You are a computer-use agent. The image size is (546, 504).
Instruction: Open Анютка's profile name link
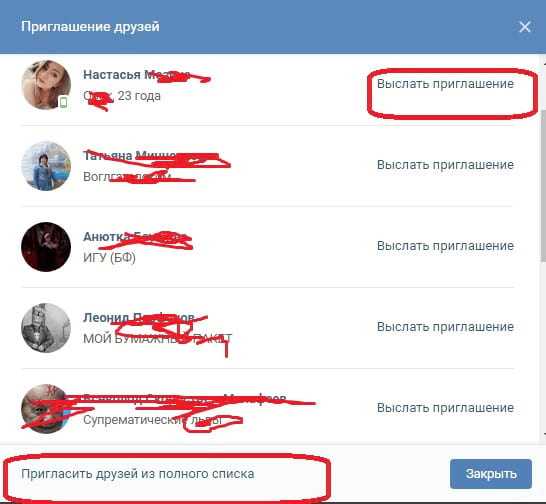[136, 237]
